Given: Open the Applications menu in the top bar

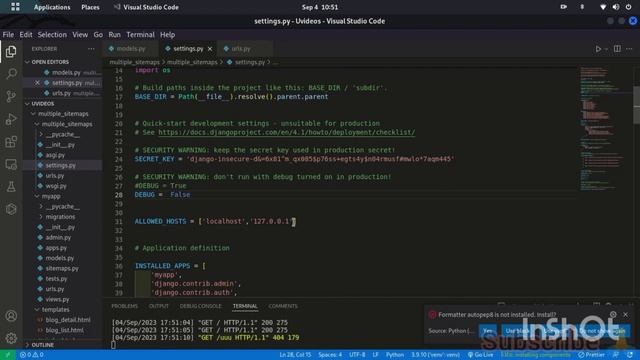Looking at the screenshot, I should [52, 7].
